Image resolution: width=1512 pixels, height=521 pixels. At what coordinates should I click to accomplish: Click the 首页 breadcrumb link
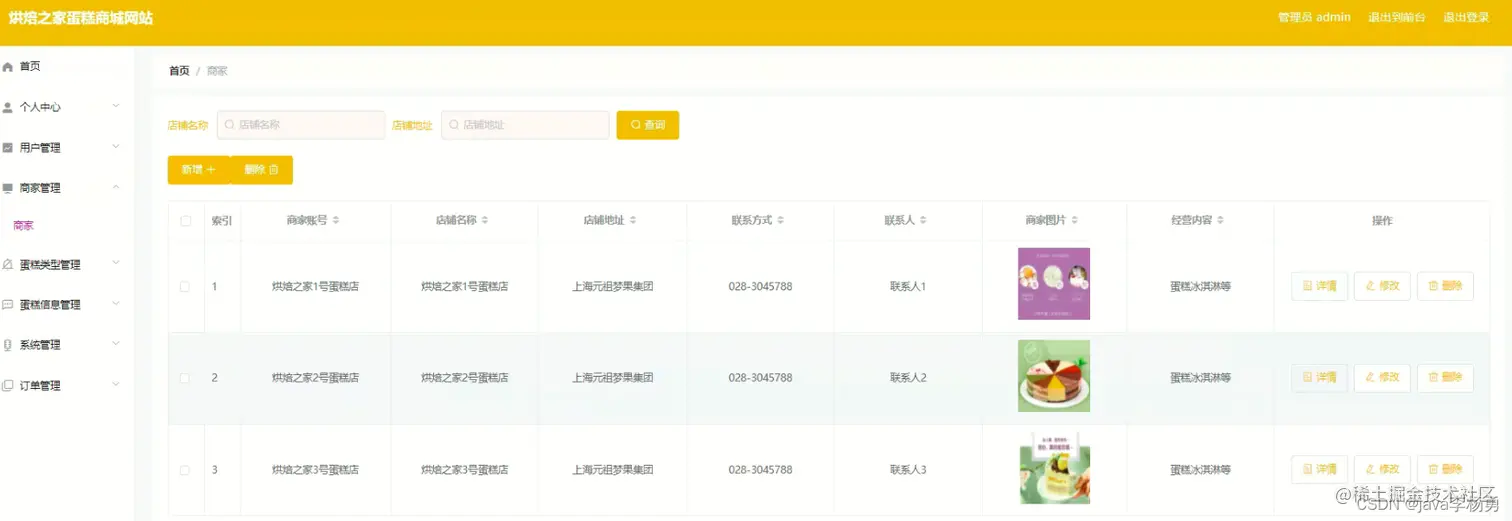coord(179,71)
